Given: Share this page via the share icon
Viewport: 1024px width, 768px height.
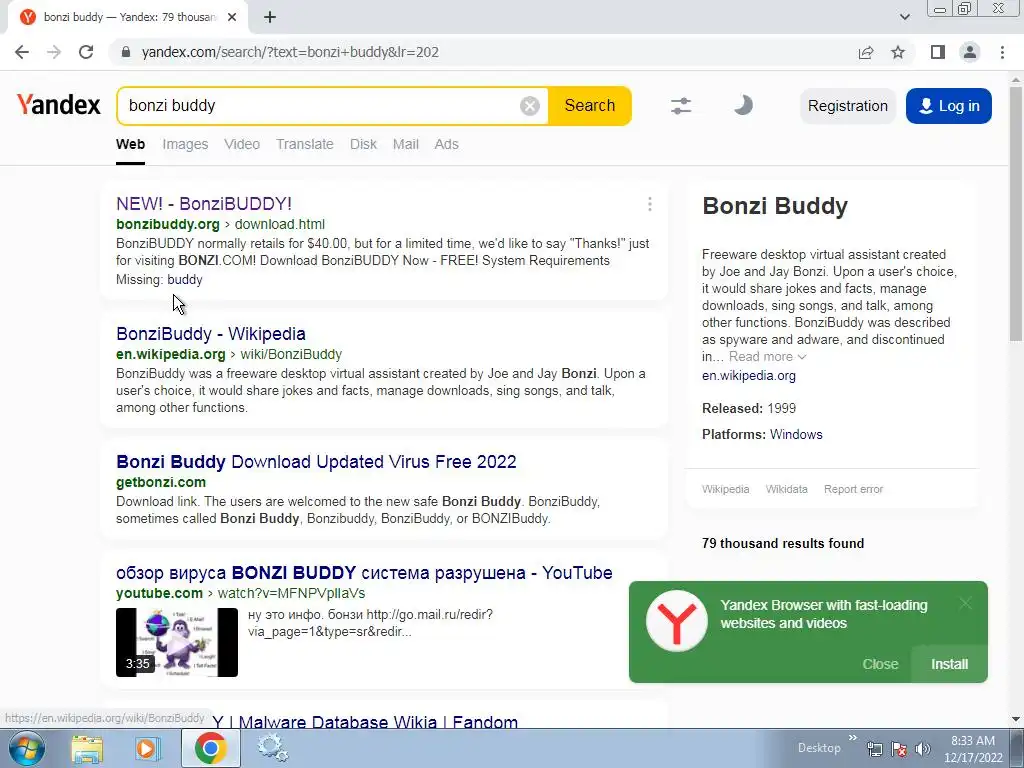Looking at the screenshot, I should pyautogui.click(x=865, y=52).
